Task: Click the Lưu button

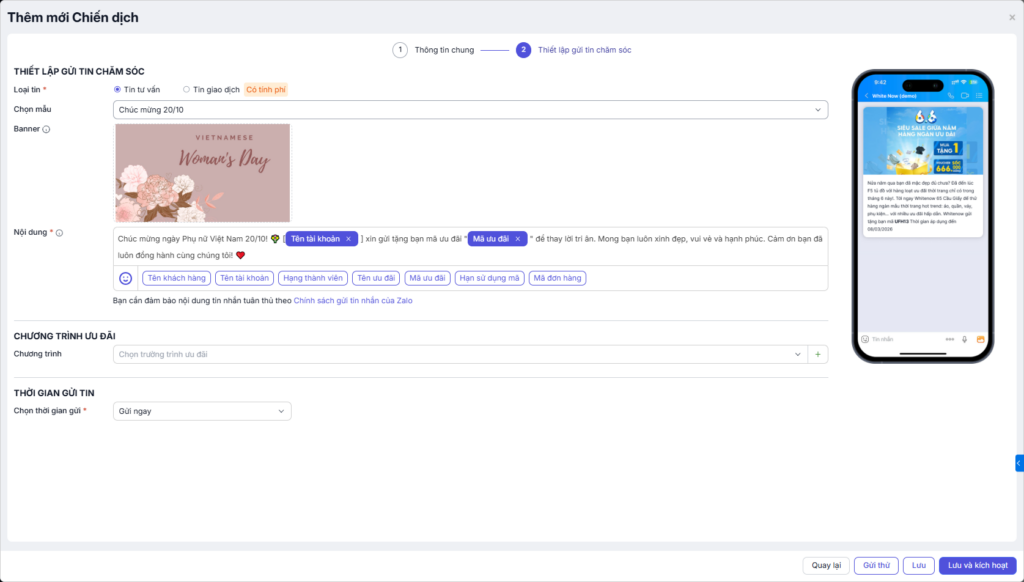Action: click(919, 566)
